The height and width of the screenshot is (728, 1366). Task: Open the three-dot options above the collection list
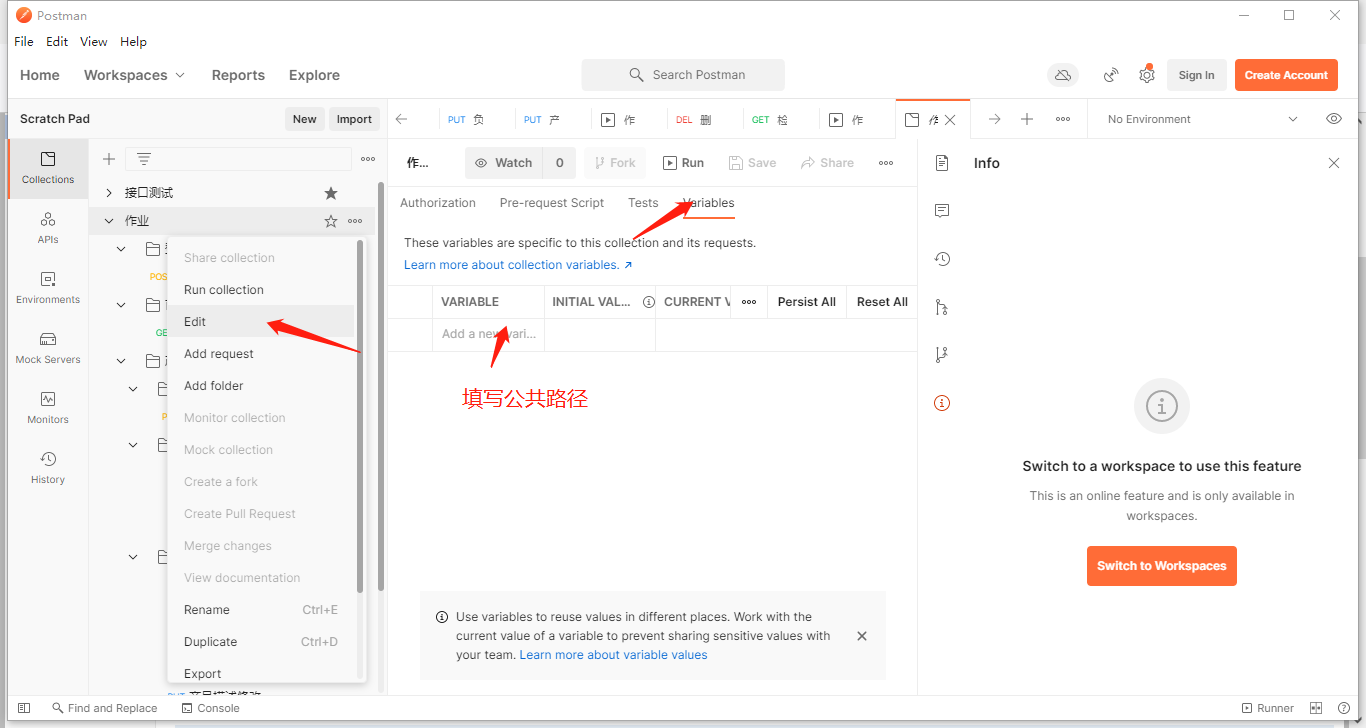(368, 159)
